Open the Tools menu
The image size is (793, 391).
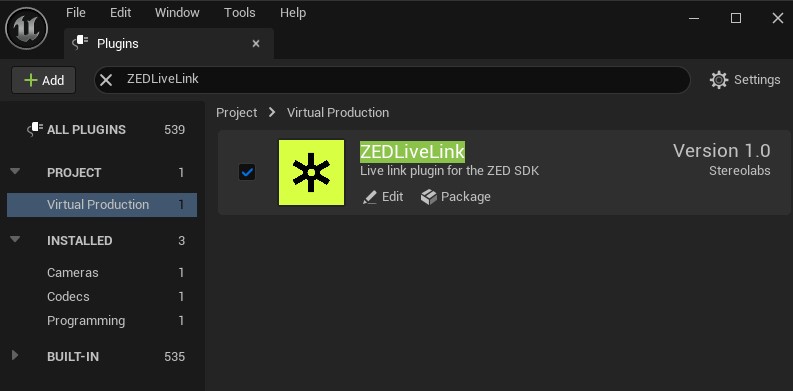pyautogui.click(x=240, y=13)
